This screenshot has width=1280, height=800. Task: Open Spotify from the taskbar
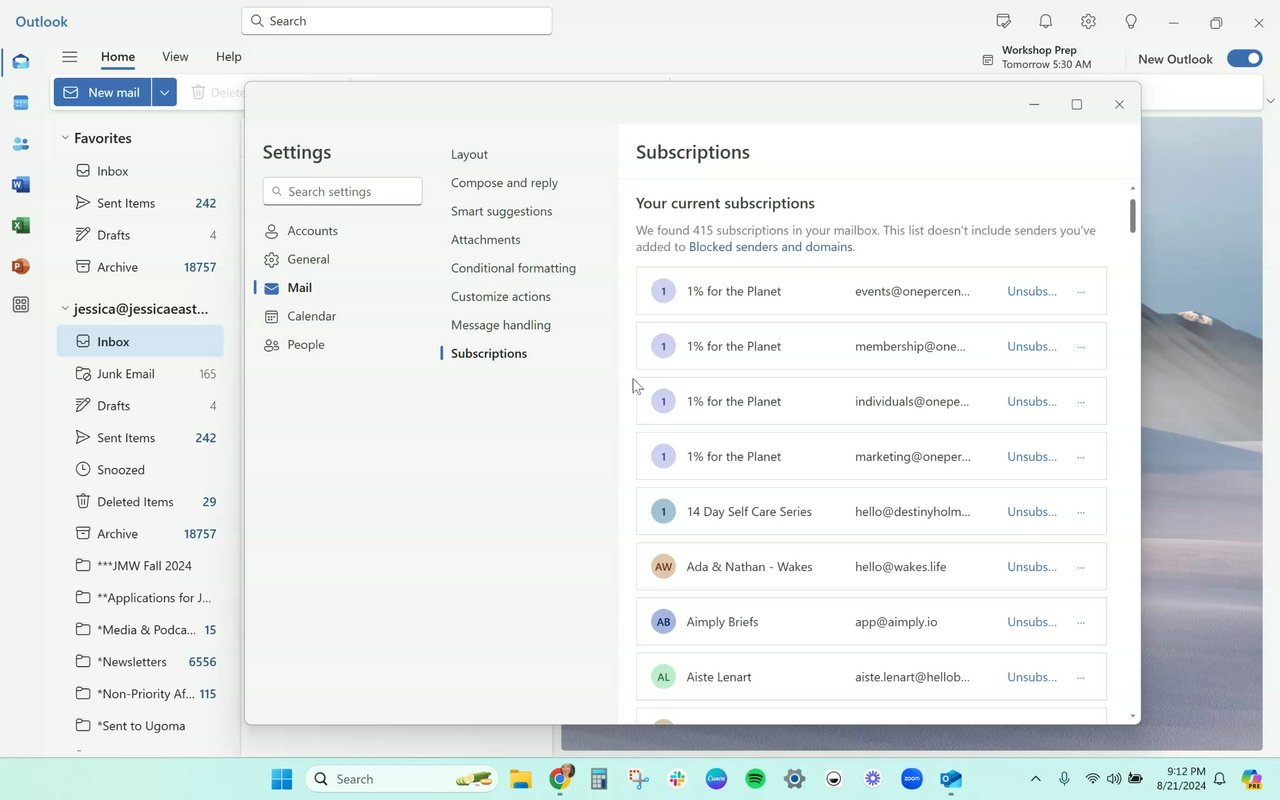pyautogui.click(x=755, y=779)
